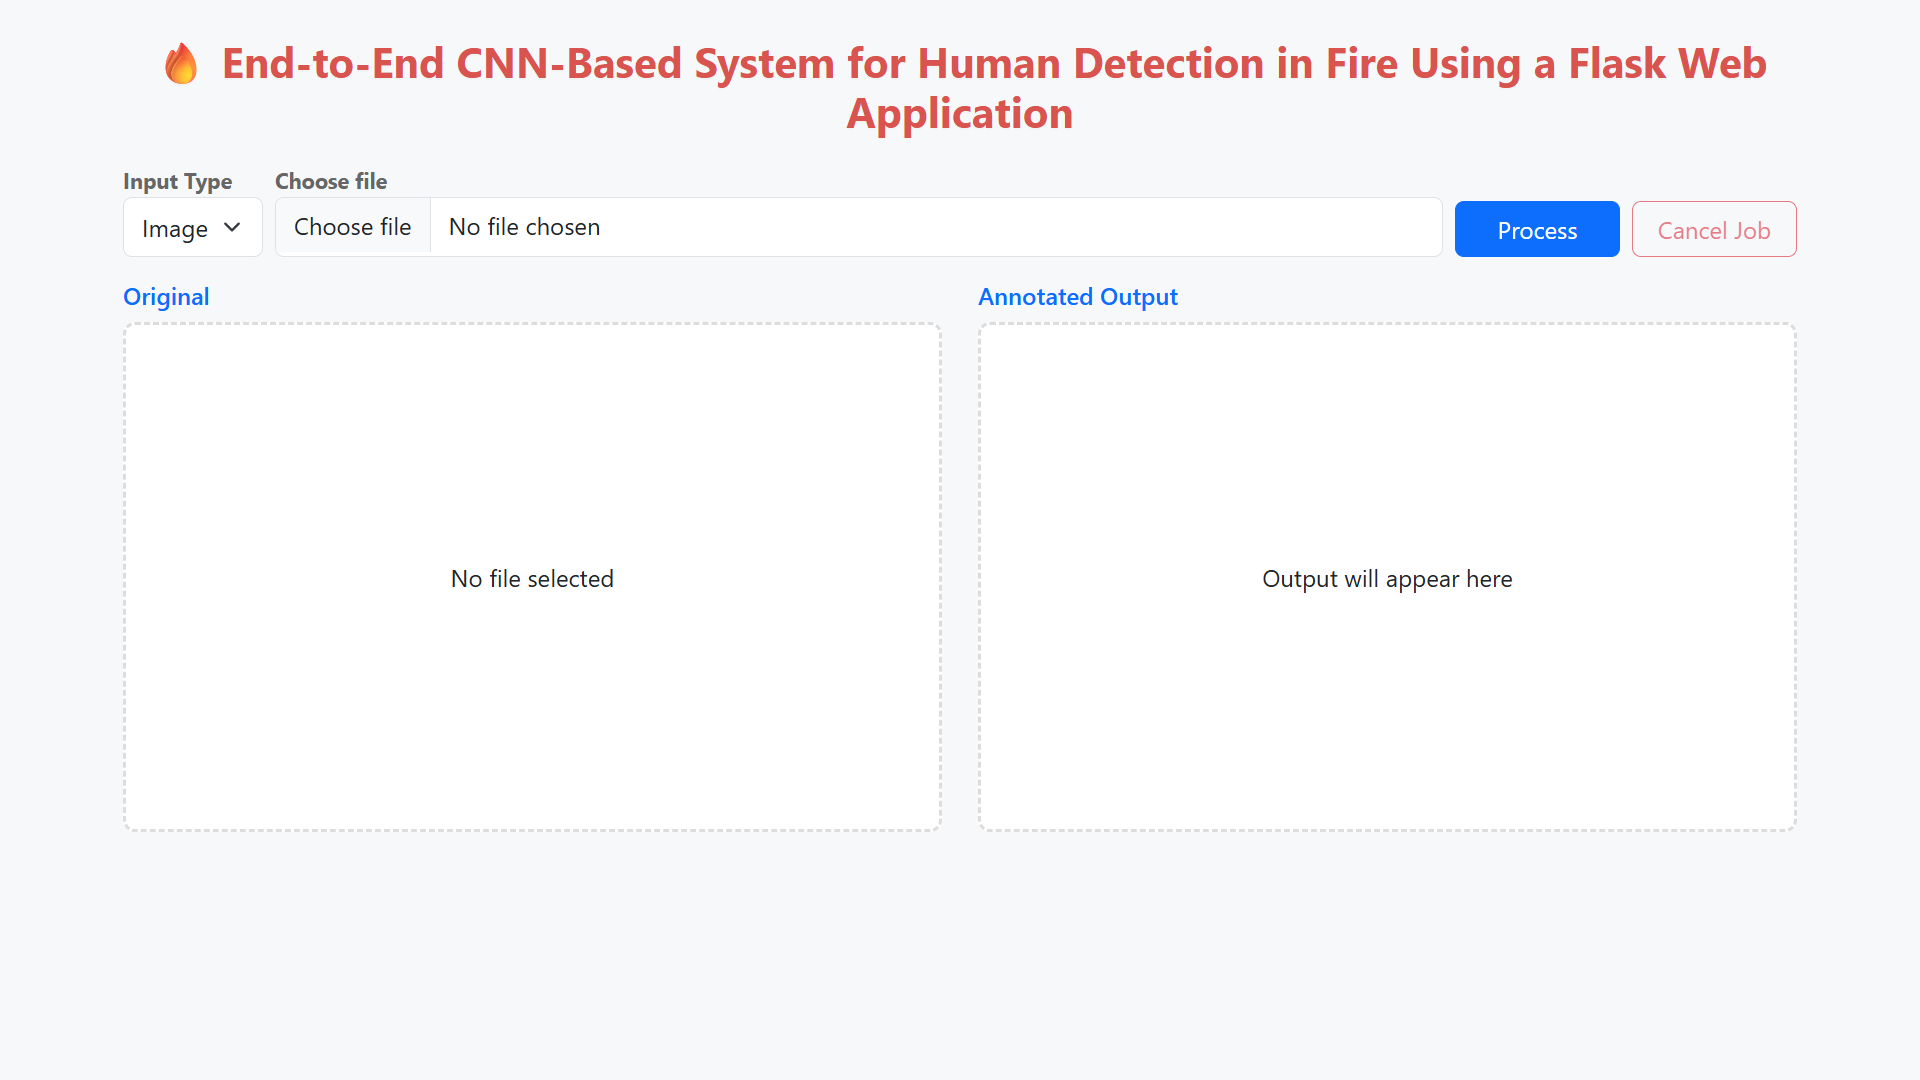
Task: Click the Annotated Output section heading
Action: click(1077, 297)
